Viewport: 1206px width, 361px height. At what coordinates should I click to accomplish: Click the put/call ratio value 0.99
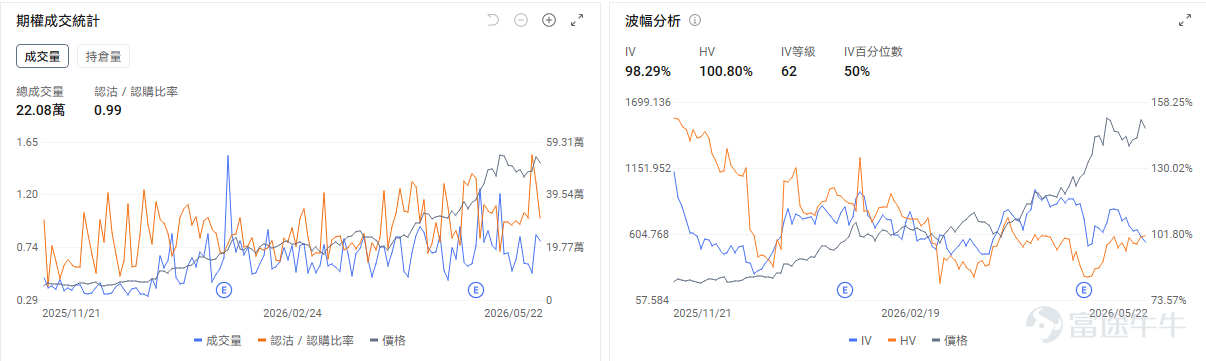point(108,110)
